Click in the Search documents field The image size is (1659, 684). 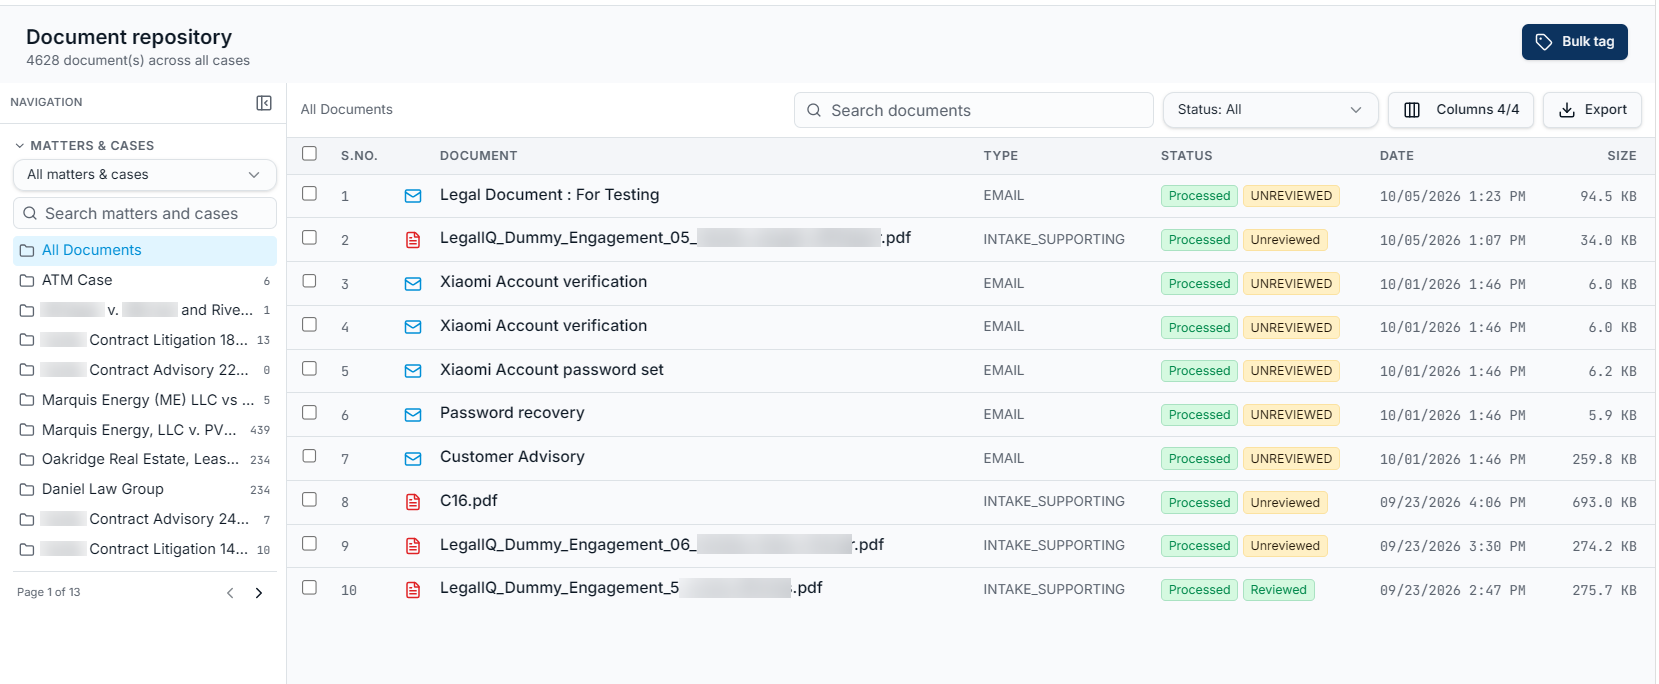pos(973,110)
